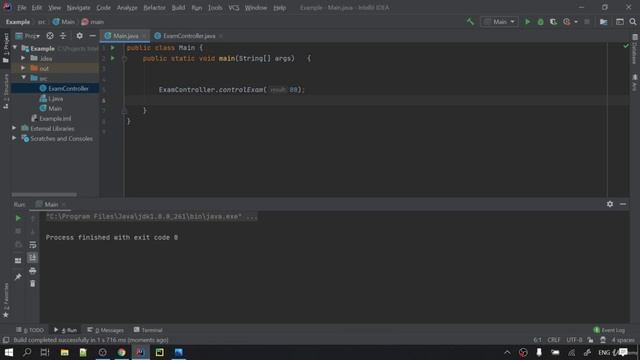Select the Main.java editor tab
This screenshot has width=640, height=360.
[x=125, y=36]
